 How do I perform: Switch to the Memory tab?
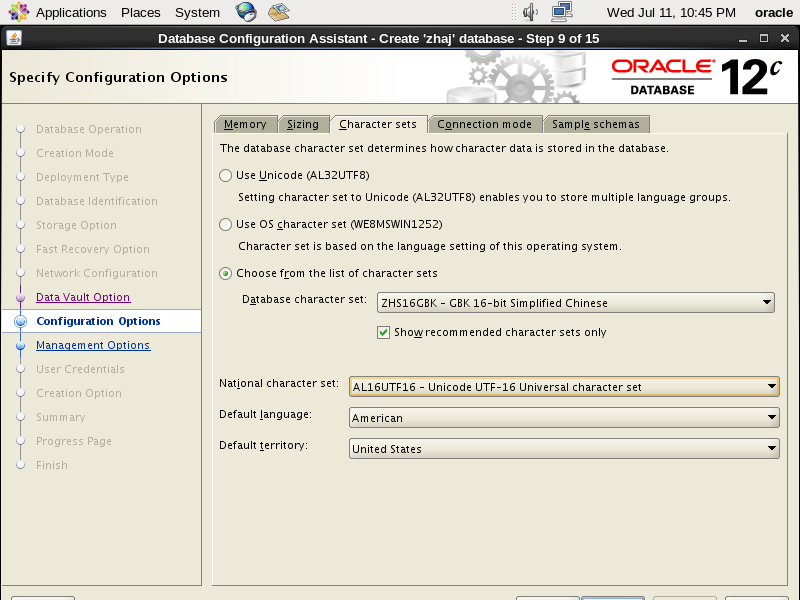point(245,124)
